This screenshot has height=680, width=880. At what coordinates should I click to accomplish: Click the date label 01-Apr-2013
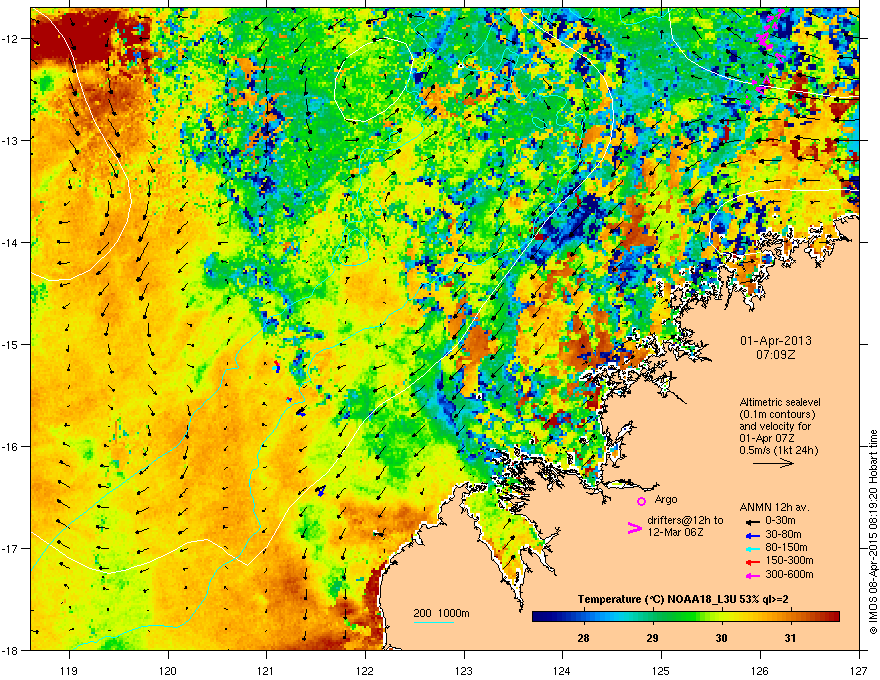[x=776, y=341]
